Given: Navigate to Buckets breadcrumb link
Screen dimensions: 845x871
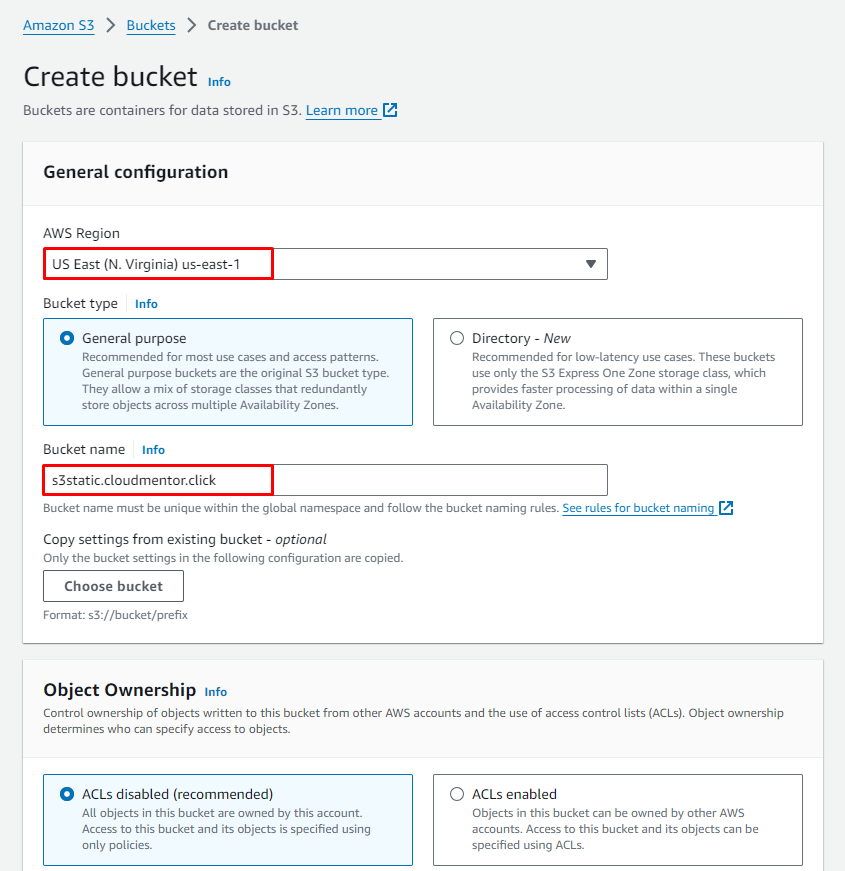Looking at the screenshot, I should 151,25.
